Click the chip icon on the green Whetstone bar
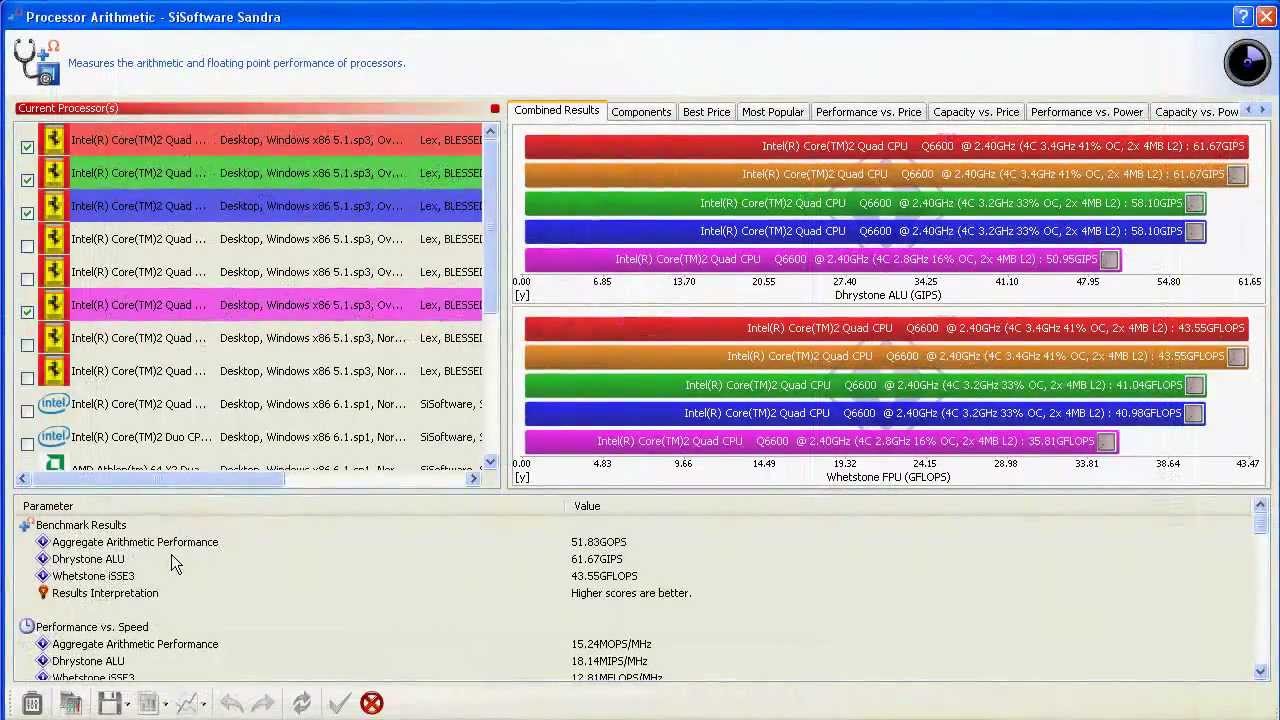The height and width of the screenshot is (720, 1280). click(1194, 385)
